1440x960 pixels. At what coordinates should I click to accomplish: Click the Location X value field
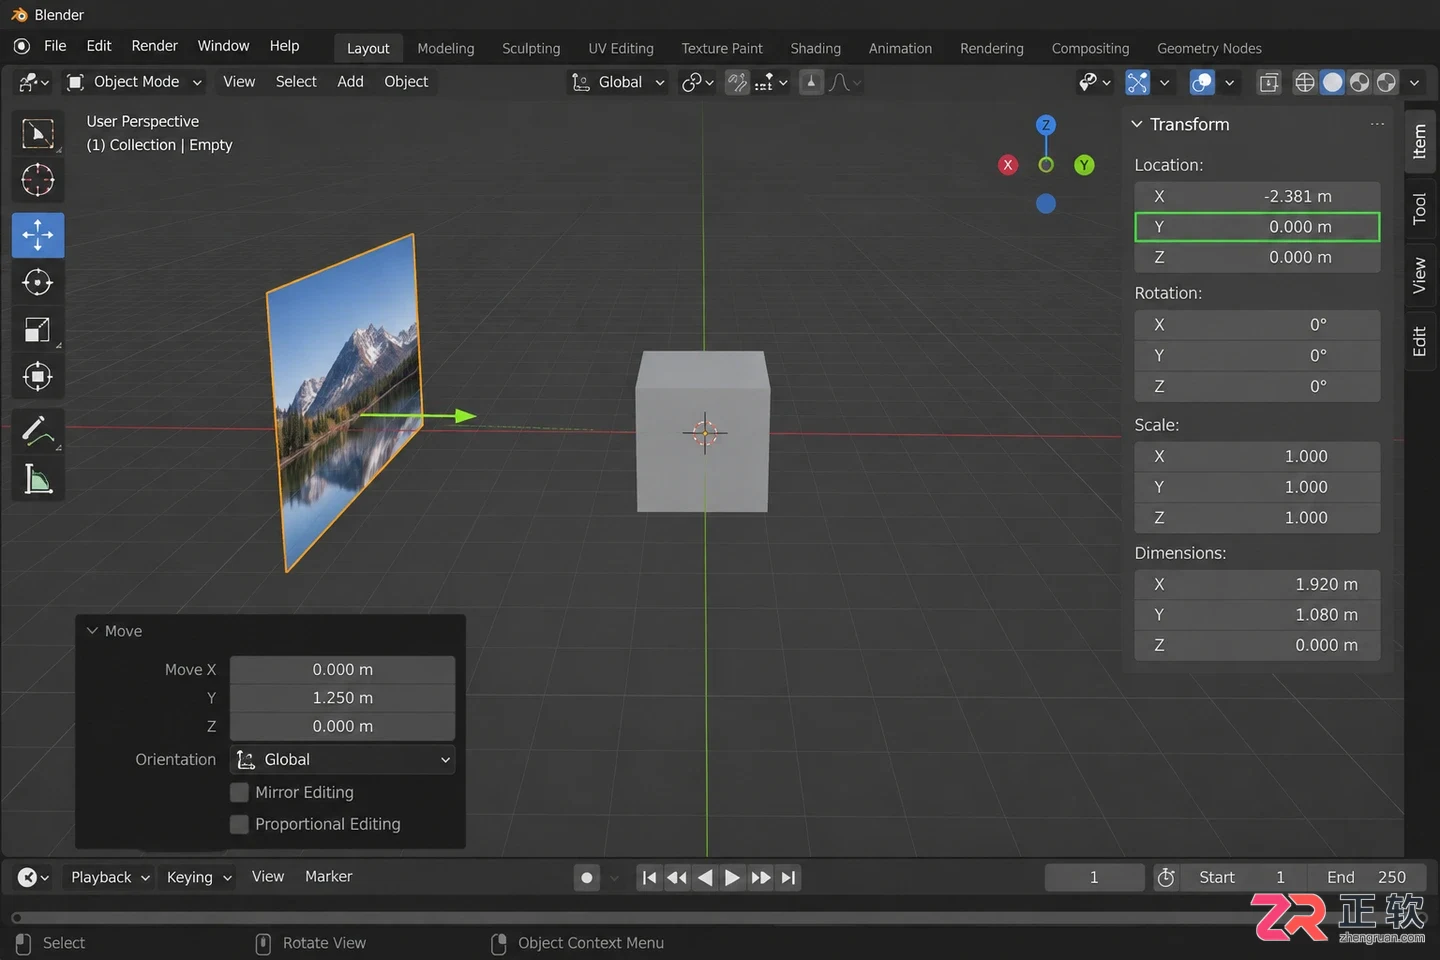click(x=1257, y=196)
